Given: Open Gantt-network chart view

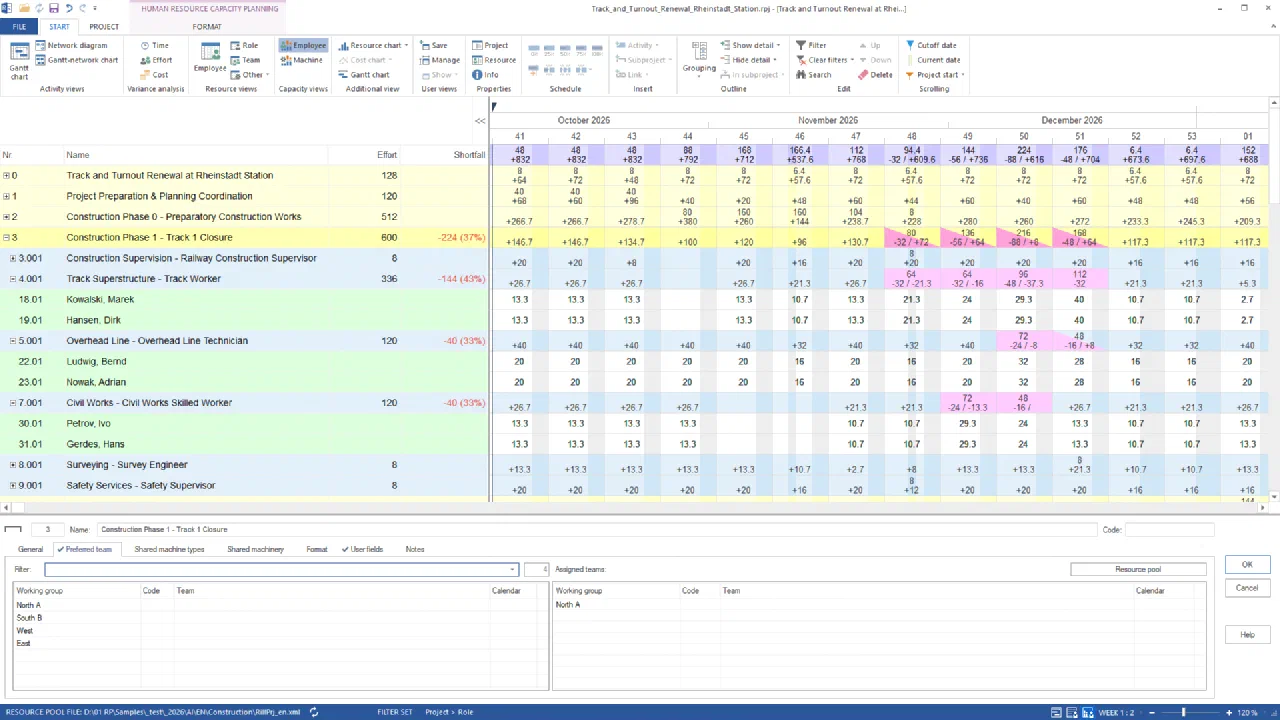Looking at the screenshot, I should tap(76, 60).
